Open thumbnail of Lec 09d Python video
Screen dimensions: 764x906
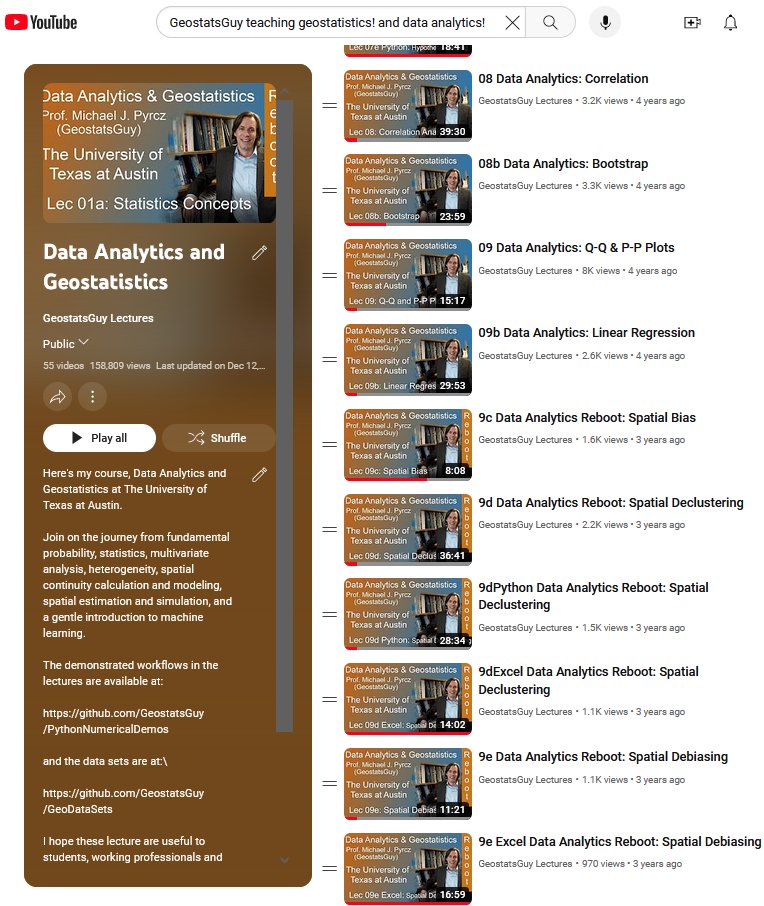tap(408, 614)
